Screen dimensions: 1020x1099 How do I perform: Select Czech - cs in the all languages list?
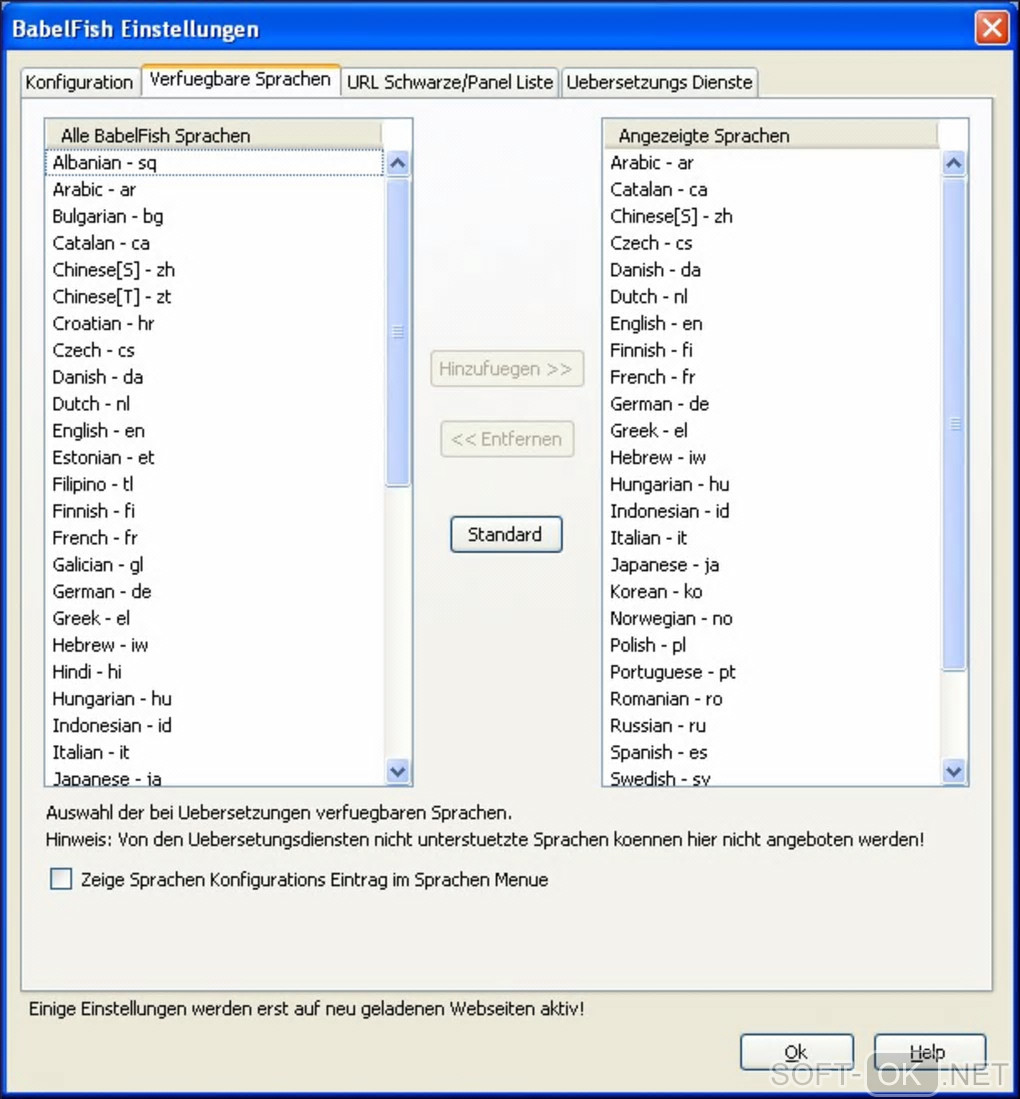215,350
